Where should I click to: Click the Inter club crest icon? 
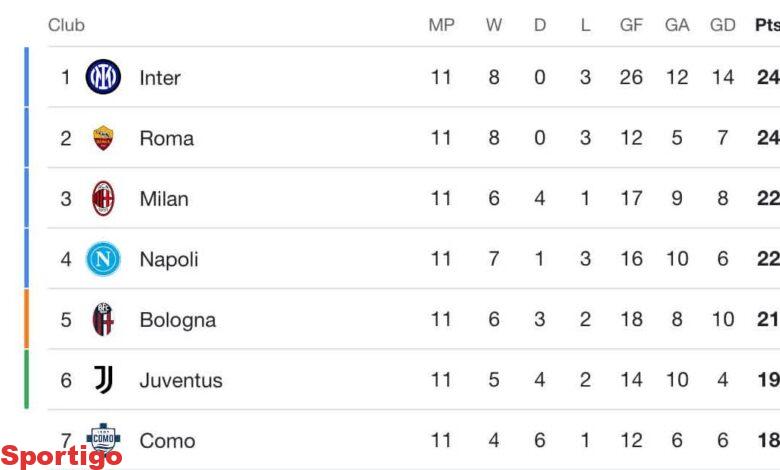click(103, 77)
